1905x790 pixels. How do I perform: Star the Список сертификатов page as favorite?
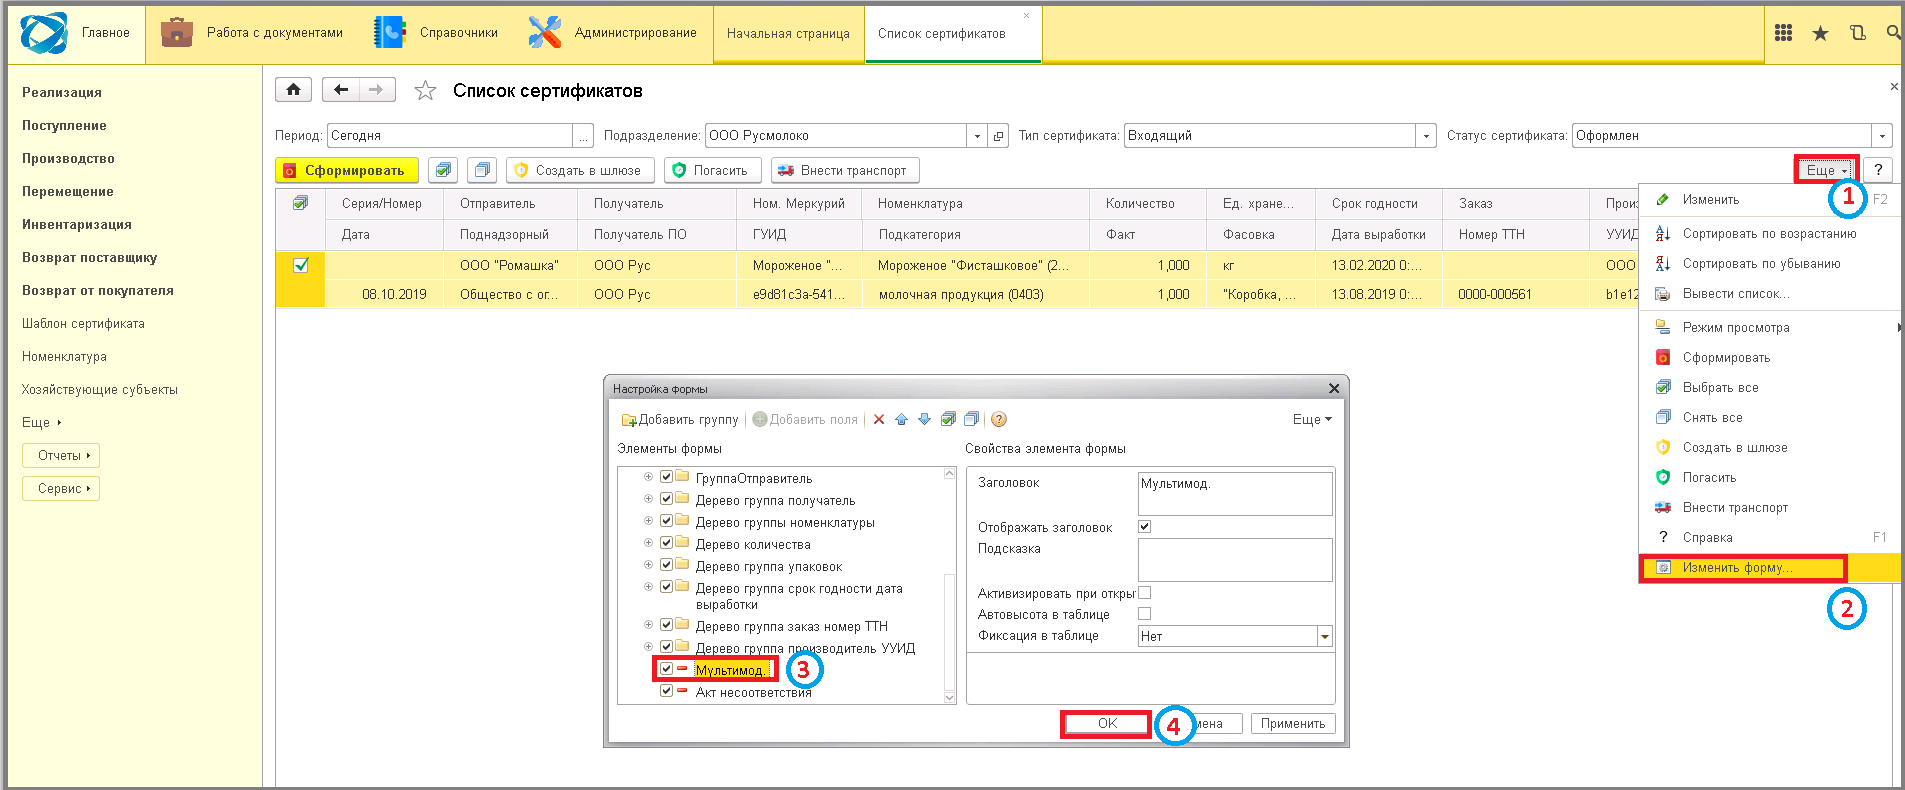point(425,91)
